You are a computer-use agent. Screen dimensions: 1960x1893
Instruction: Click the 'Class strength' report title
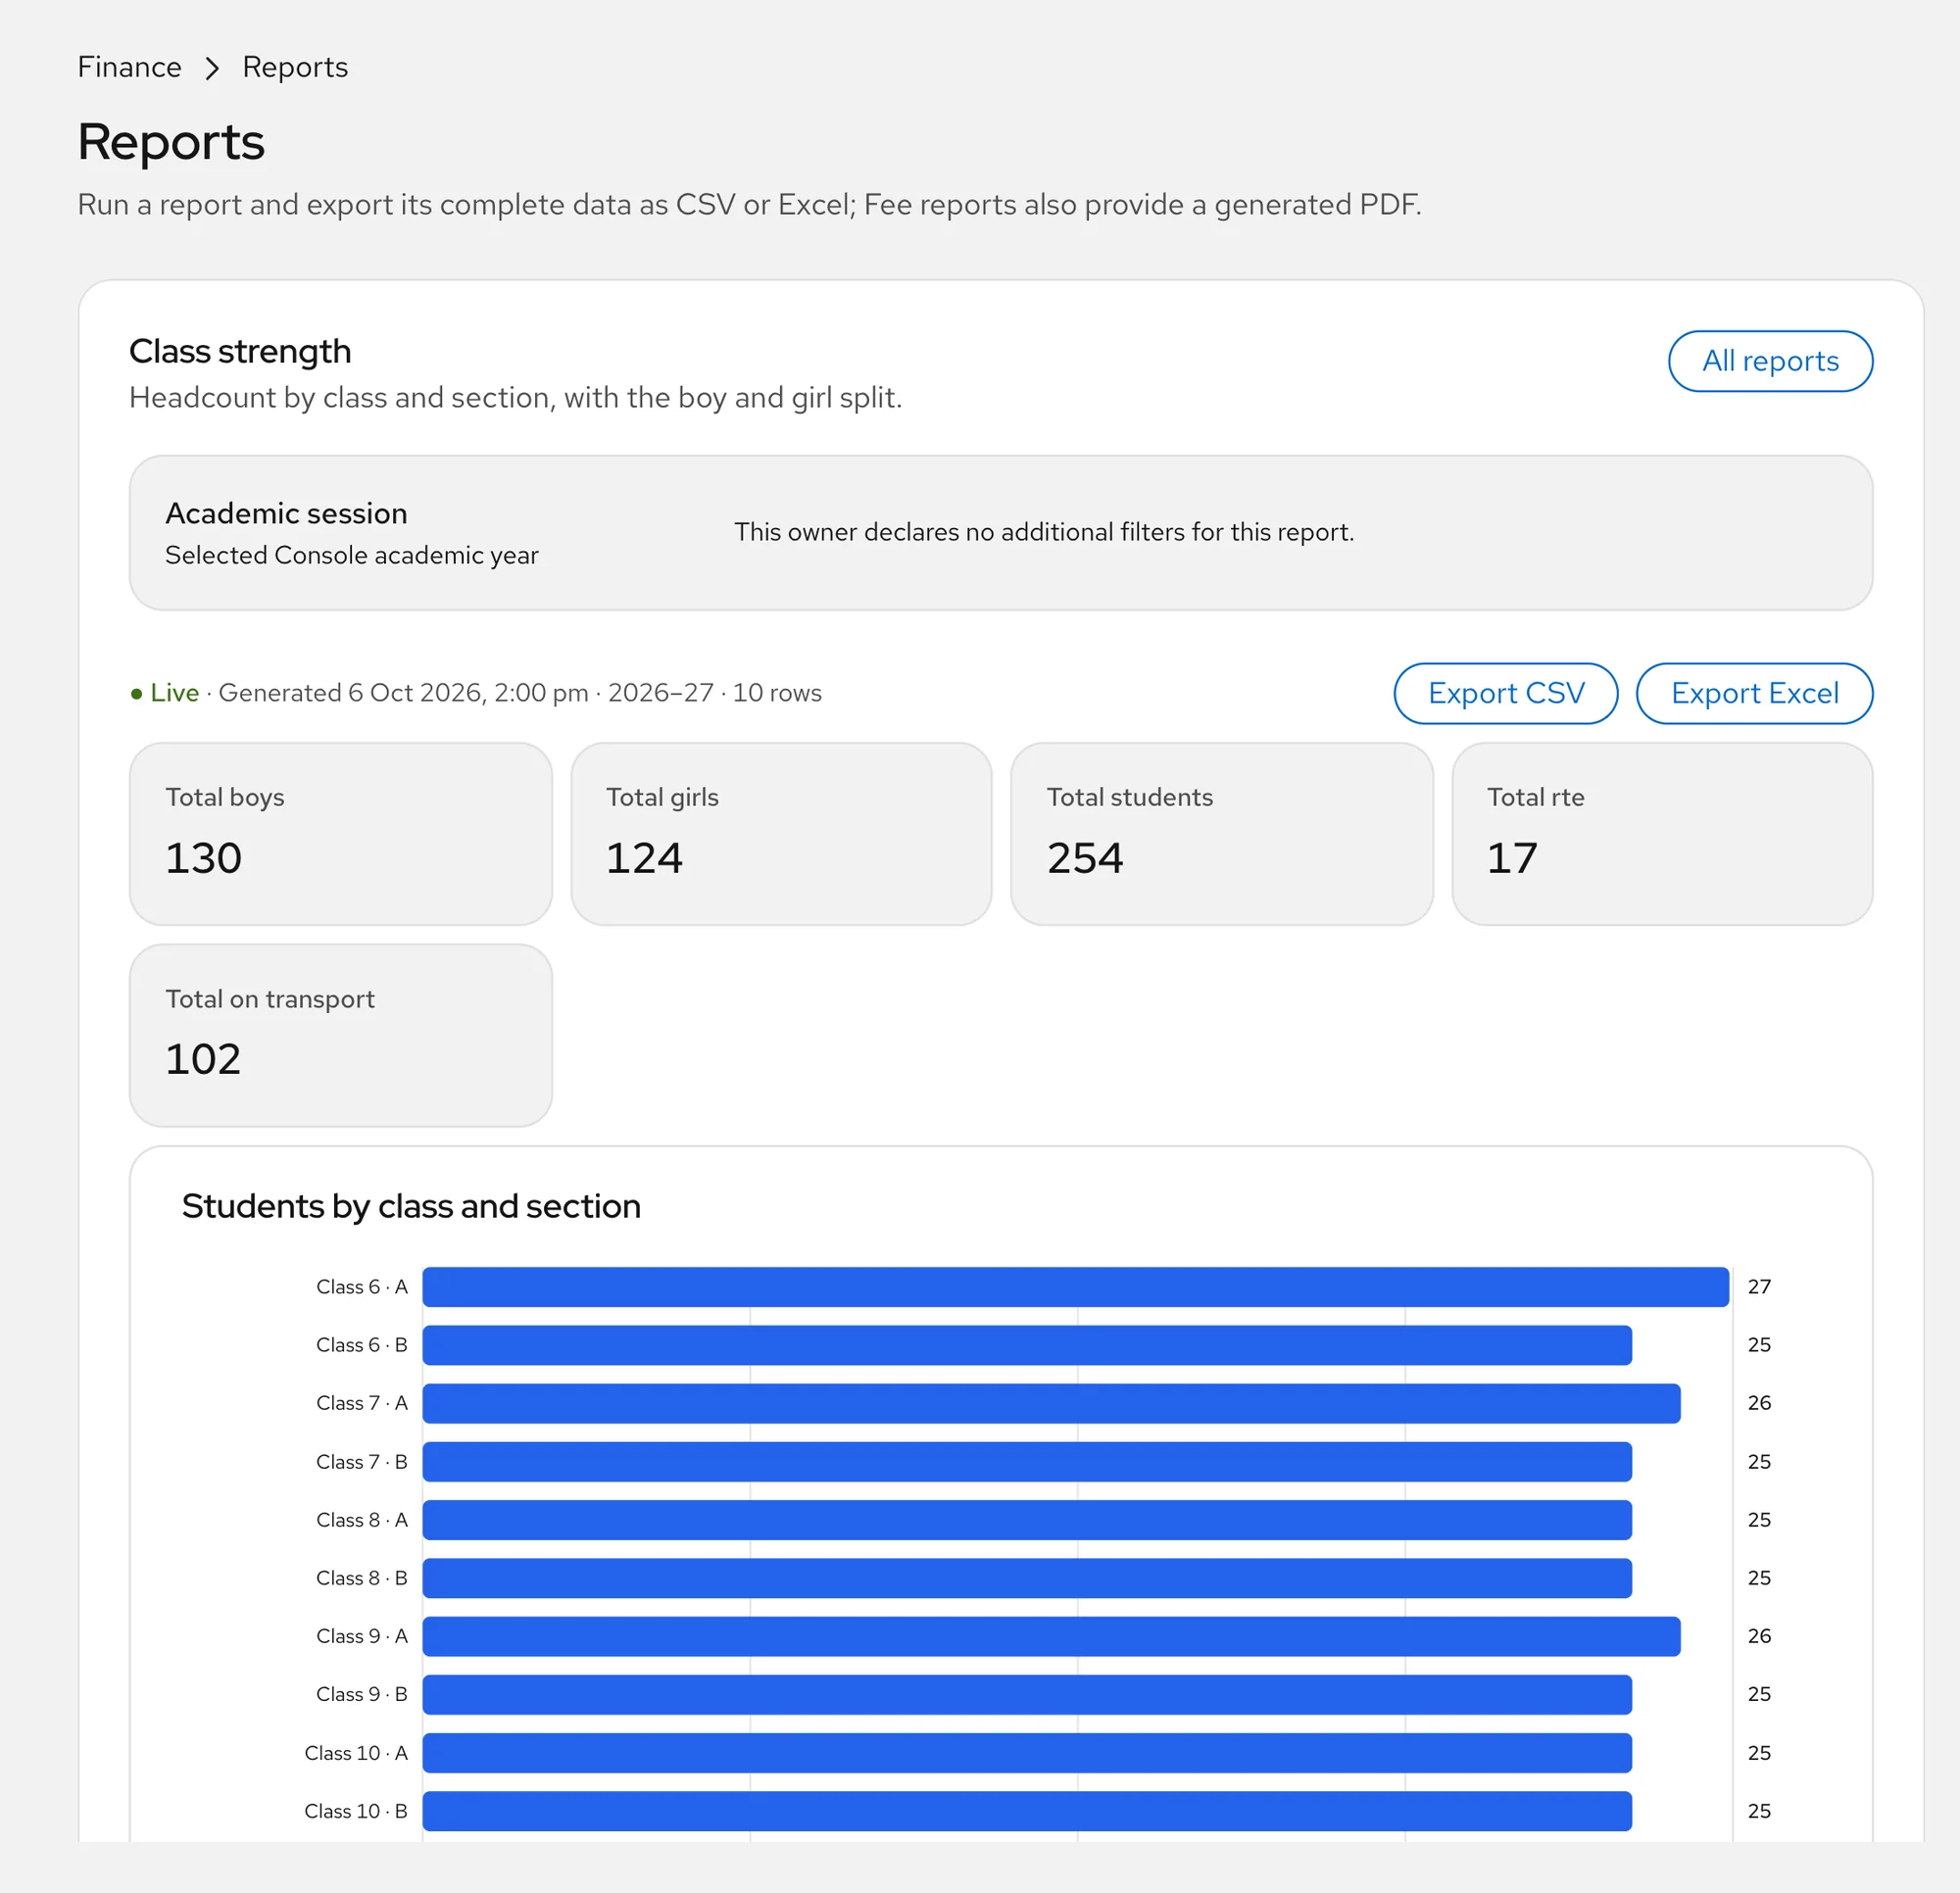(240, 351)
